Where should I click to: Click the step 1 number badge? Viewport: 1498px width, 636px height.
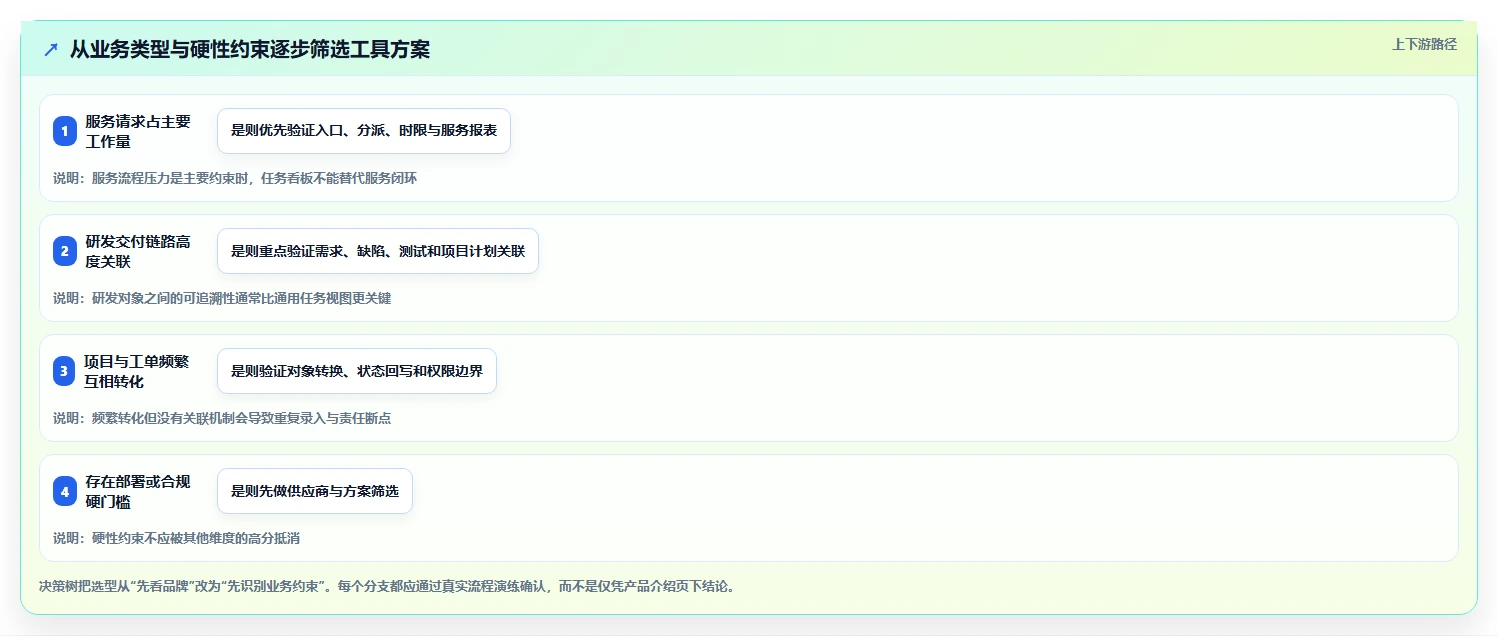pos(65,131)
